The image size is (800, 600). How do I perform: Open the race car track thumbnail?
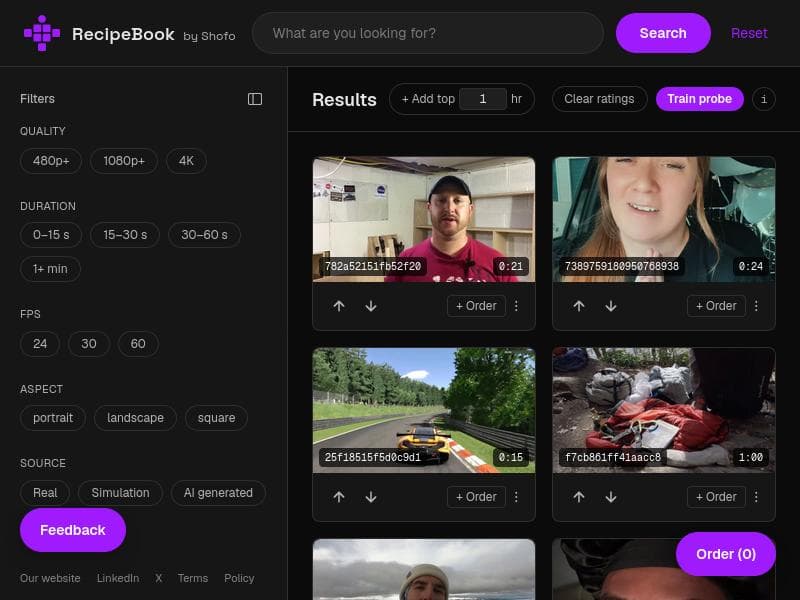[424, 410]
